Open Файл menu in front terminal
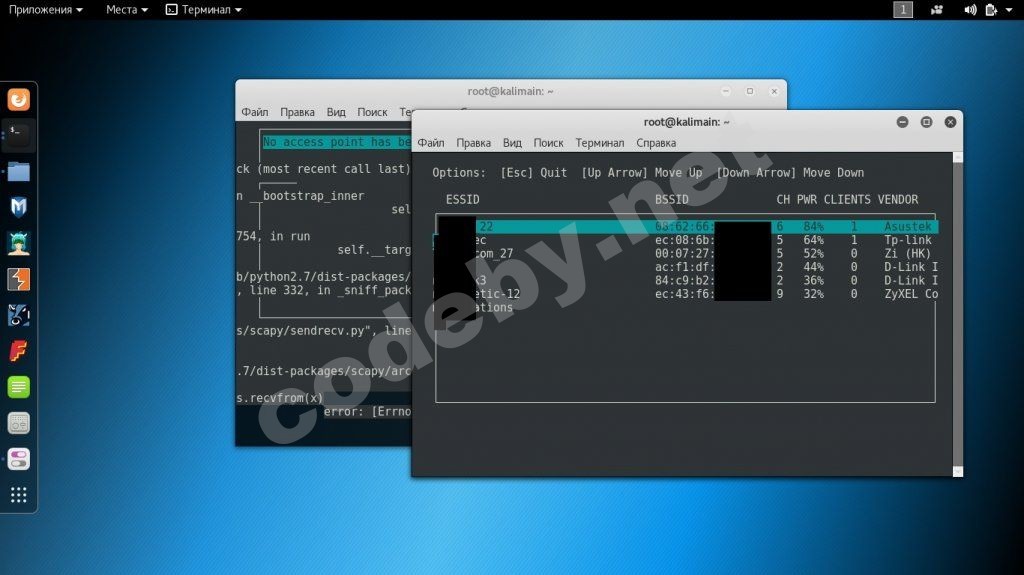1024x575 pixels. [x=430, y=142]
